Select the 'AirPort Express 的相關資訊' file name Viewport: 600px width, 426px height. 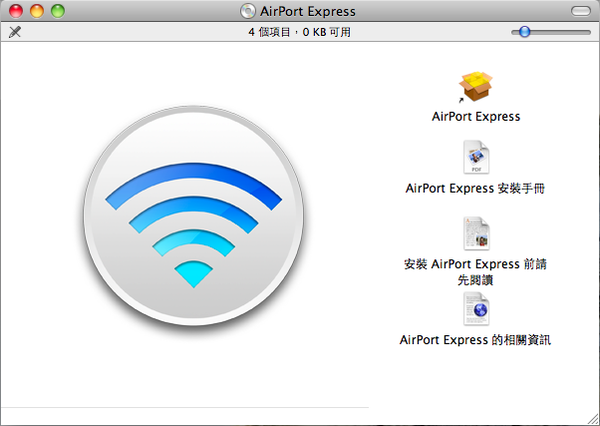tap(475, 340)
